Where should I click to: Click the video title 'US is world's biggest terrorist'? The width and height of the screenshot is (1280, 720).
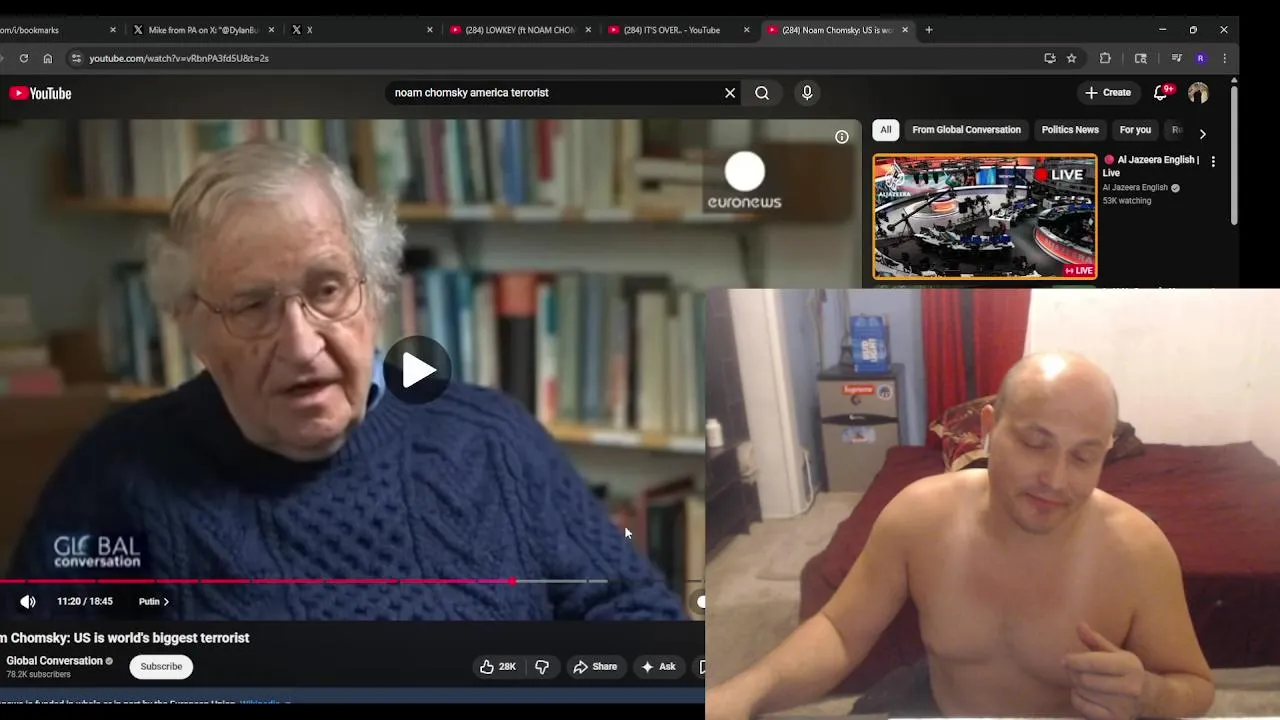click(125, 638)
